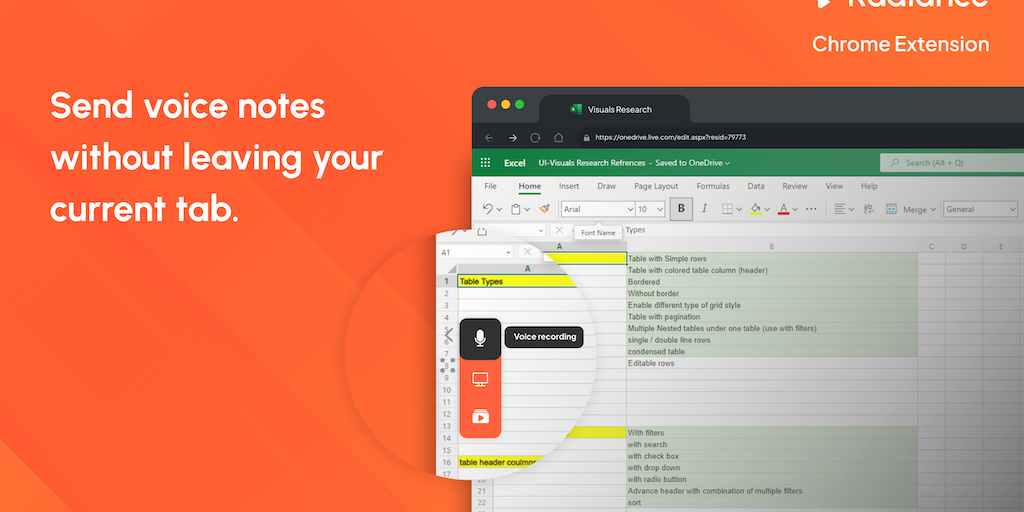Click the screen recording monitor icon
Screen dimensions: 1024x512
click(480, 379)
